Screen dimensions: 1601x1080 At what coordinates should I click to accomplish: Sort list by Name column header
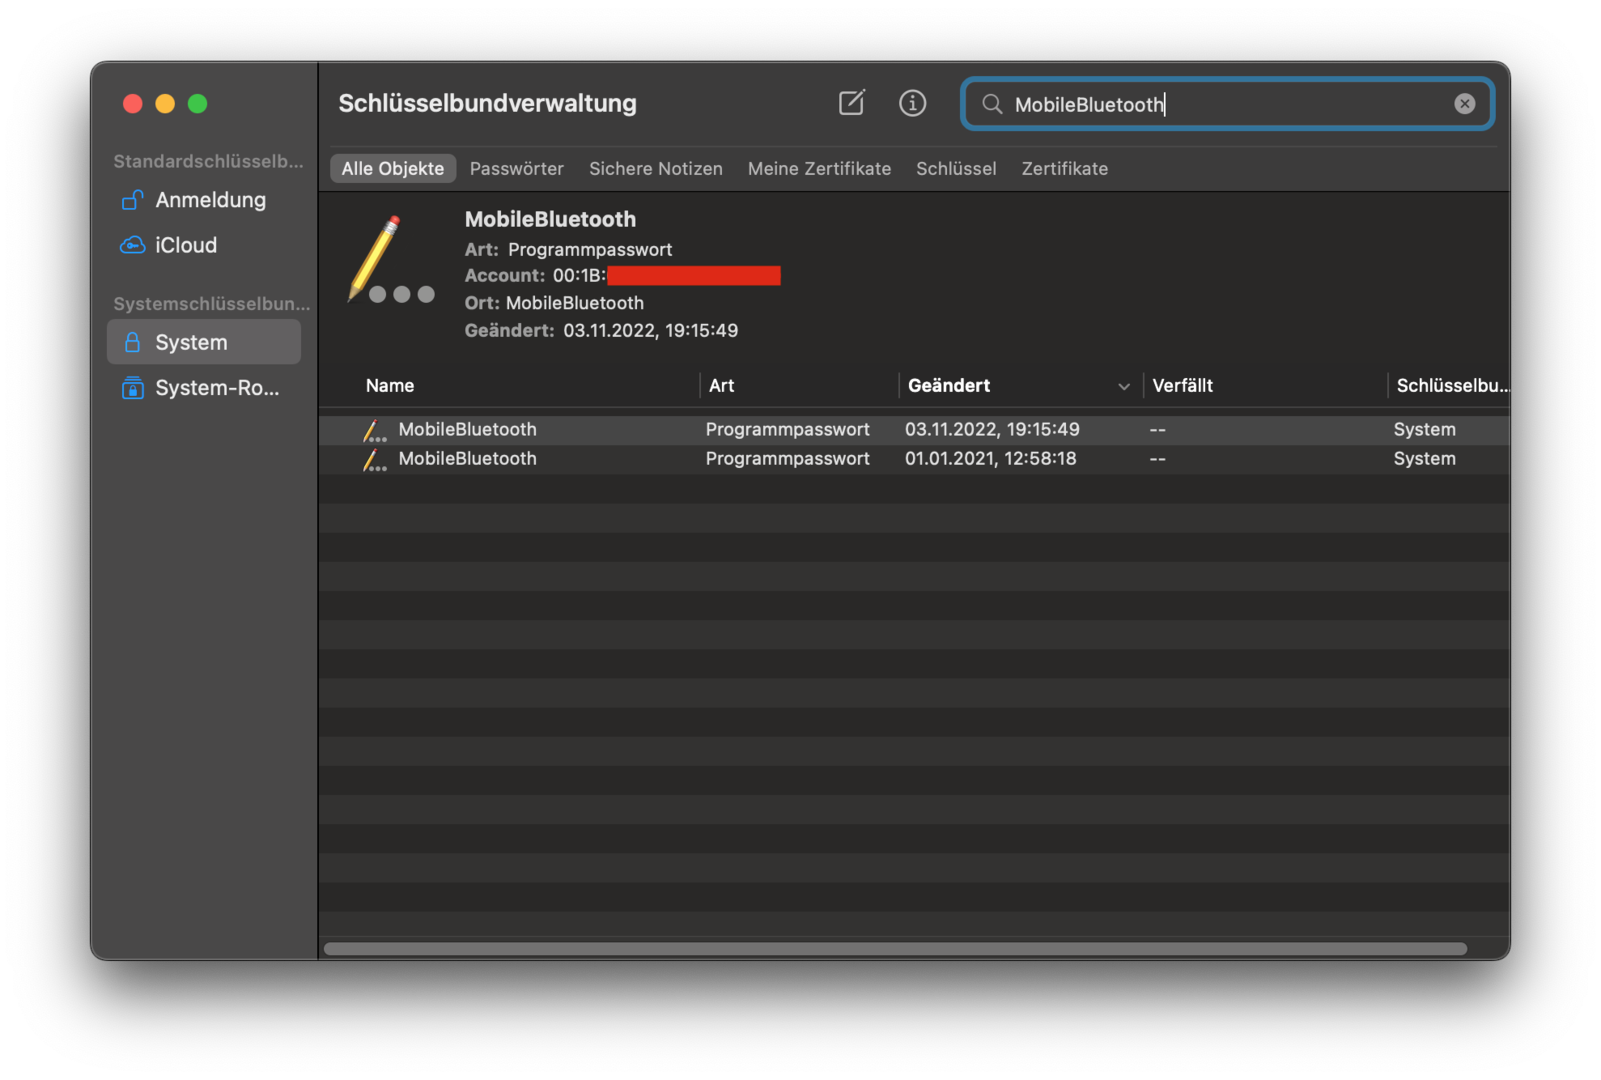[390, 386]
